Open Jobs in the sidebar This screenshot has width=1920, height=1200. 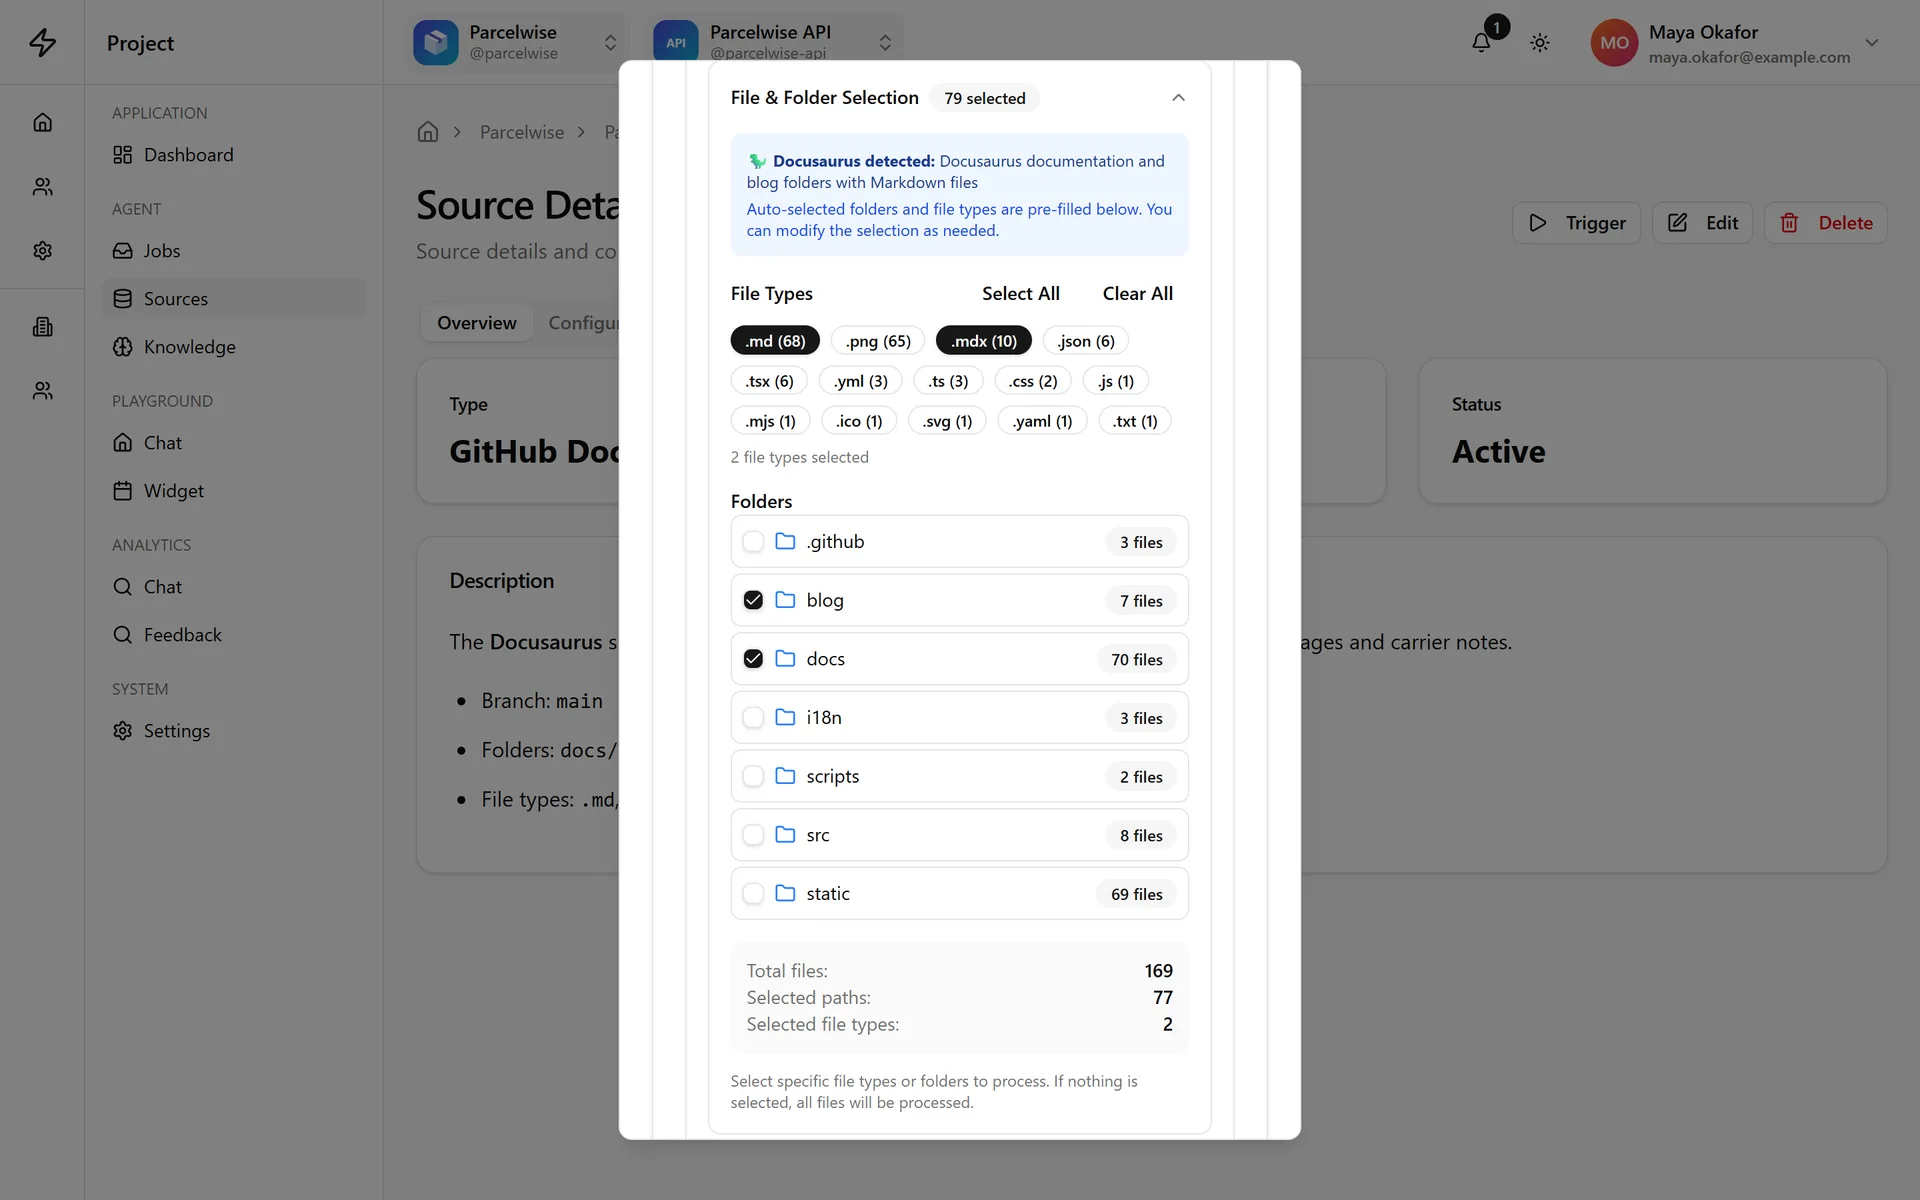coord(234,251)
